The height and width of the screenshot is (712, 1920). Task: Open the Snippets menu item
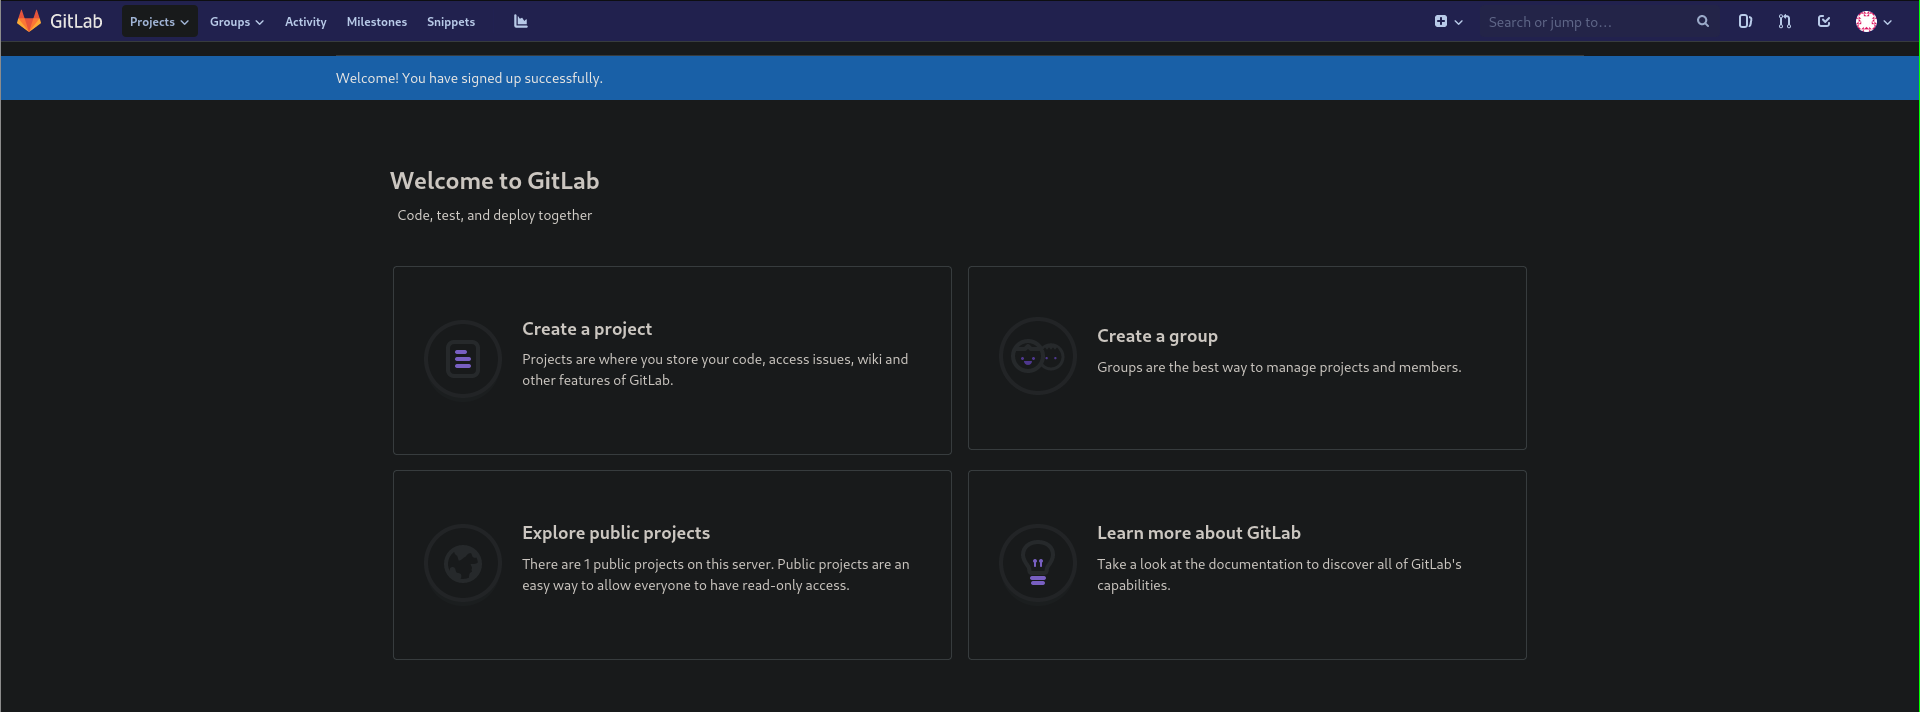tap(451, 21)
